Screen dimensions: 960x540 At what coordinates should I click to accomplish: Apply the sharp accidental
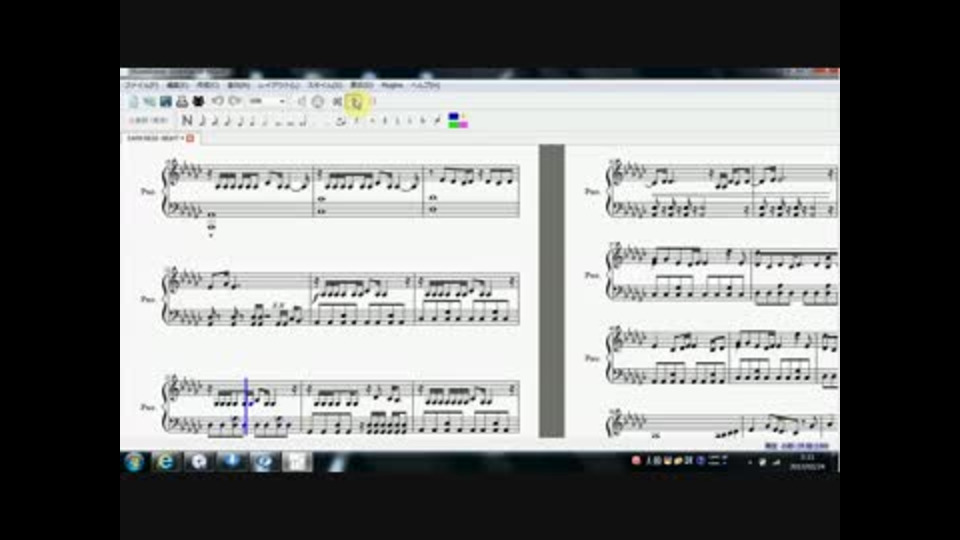[384, 121]
